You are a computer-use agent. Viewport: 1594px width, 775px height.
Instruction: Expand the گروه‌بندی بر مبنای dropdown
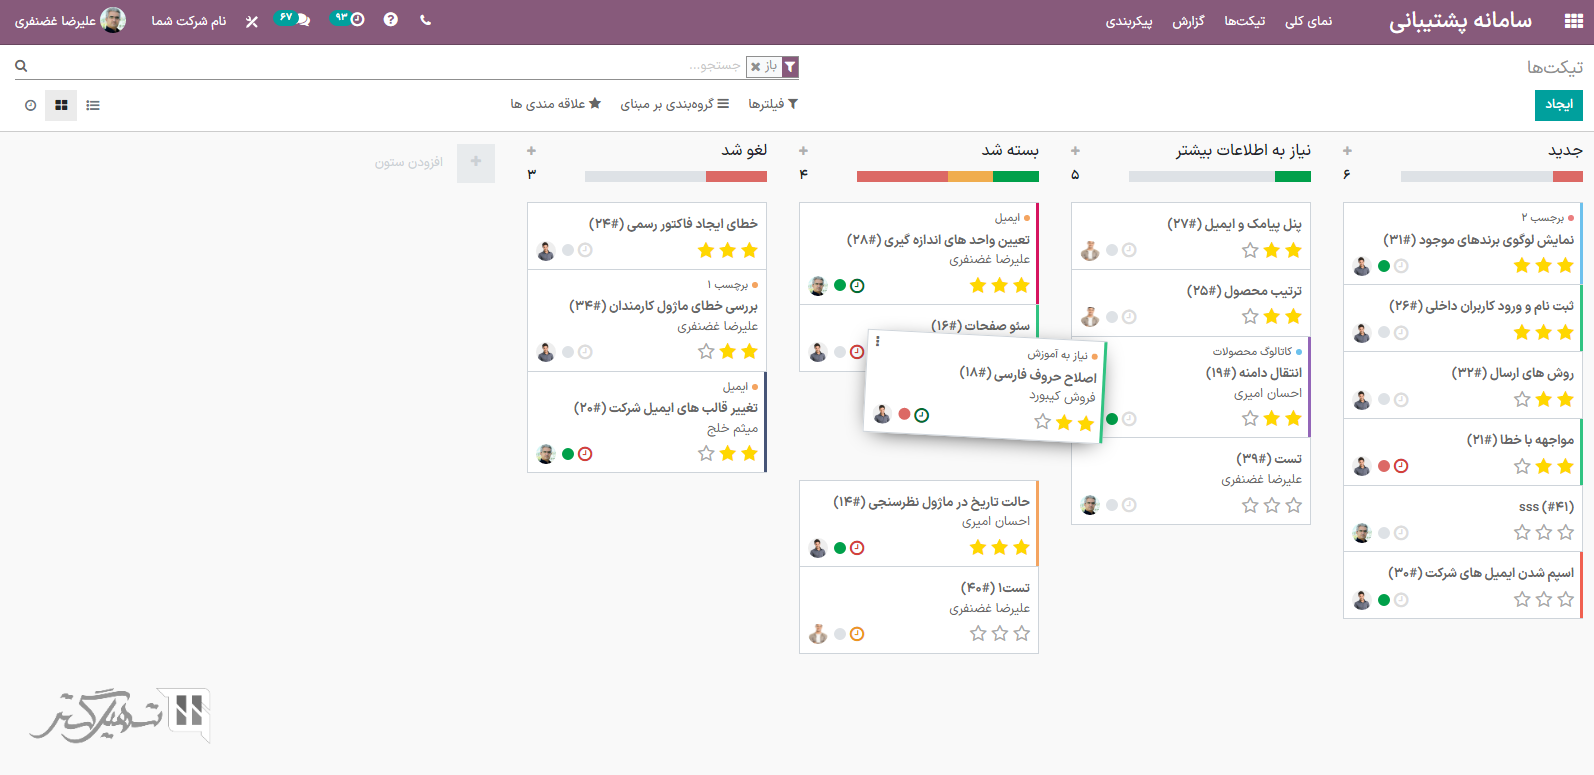(x=674, y=104)
